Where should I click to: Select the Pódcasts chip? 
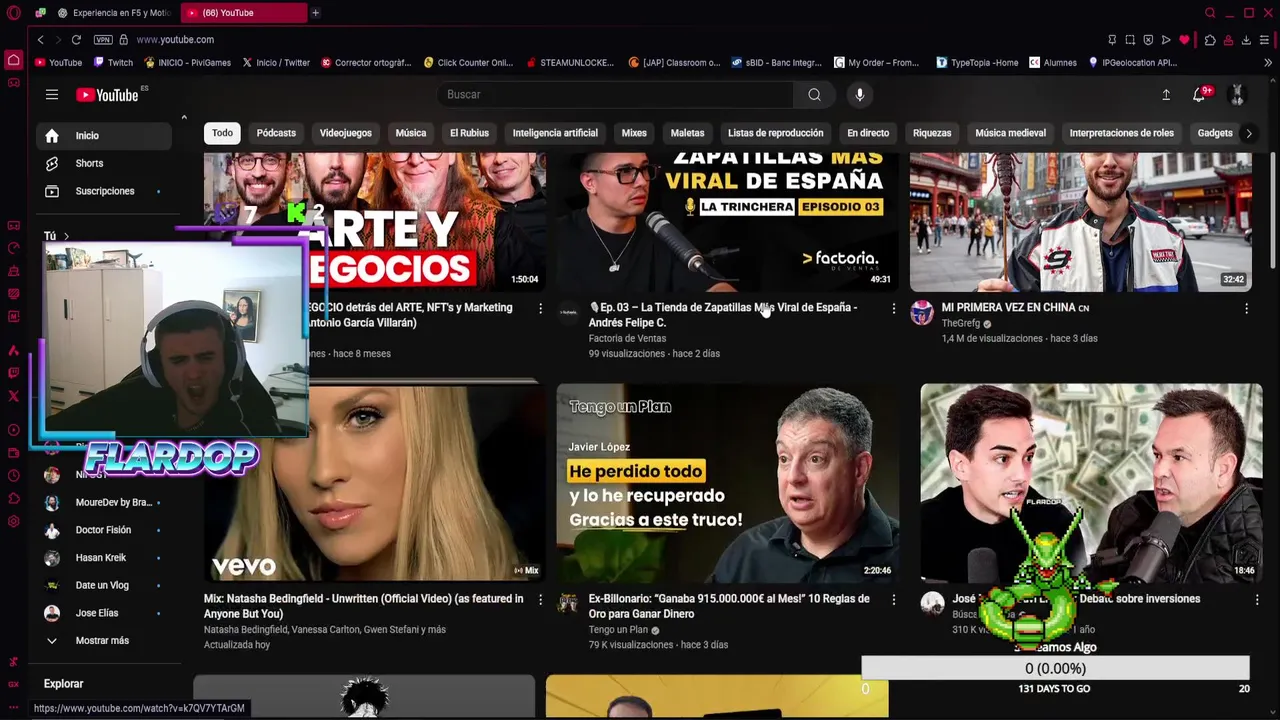click(x=276, y=133)
